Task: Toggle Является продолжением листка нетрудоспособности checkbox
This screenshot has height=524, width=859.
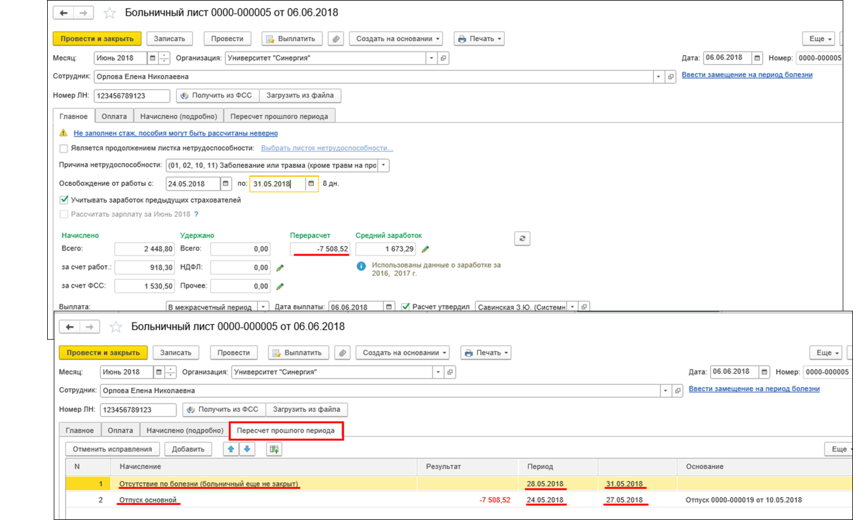Action: 64,149
